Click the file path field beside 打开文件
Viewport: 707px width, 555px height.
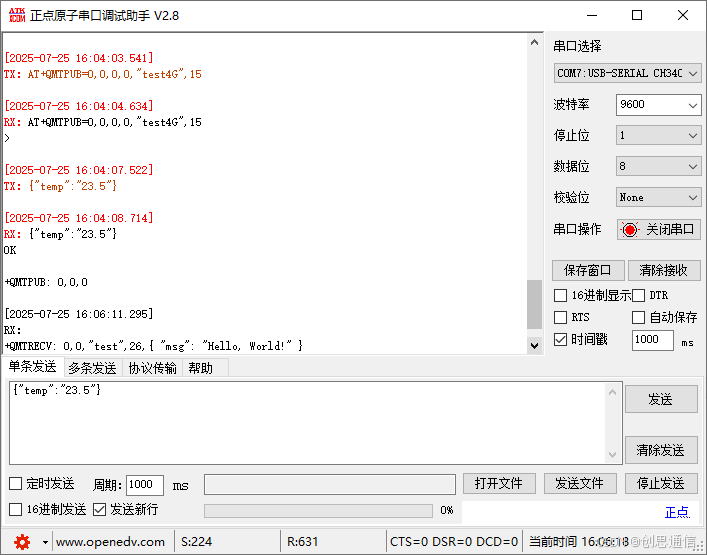point(330,484)
